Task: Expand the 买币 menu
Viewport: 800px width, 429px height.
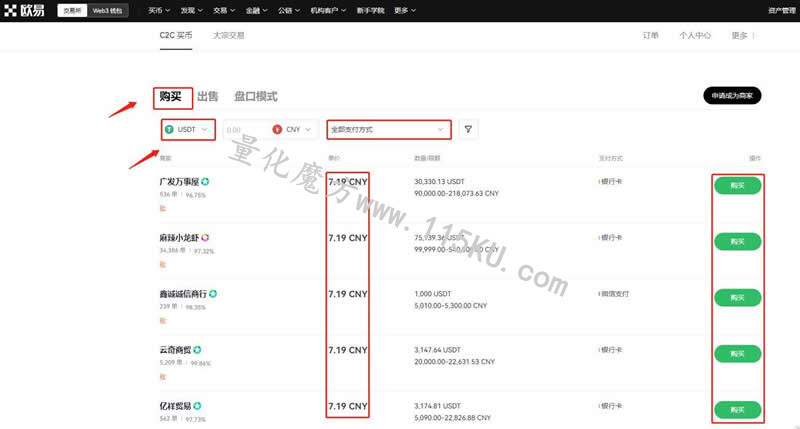Action: click(x=159, y=10)
